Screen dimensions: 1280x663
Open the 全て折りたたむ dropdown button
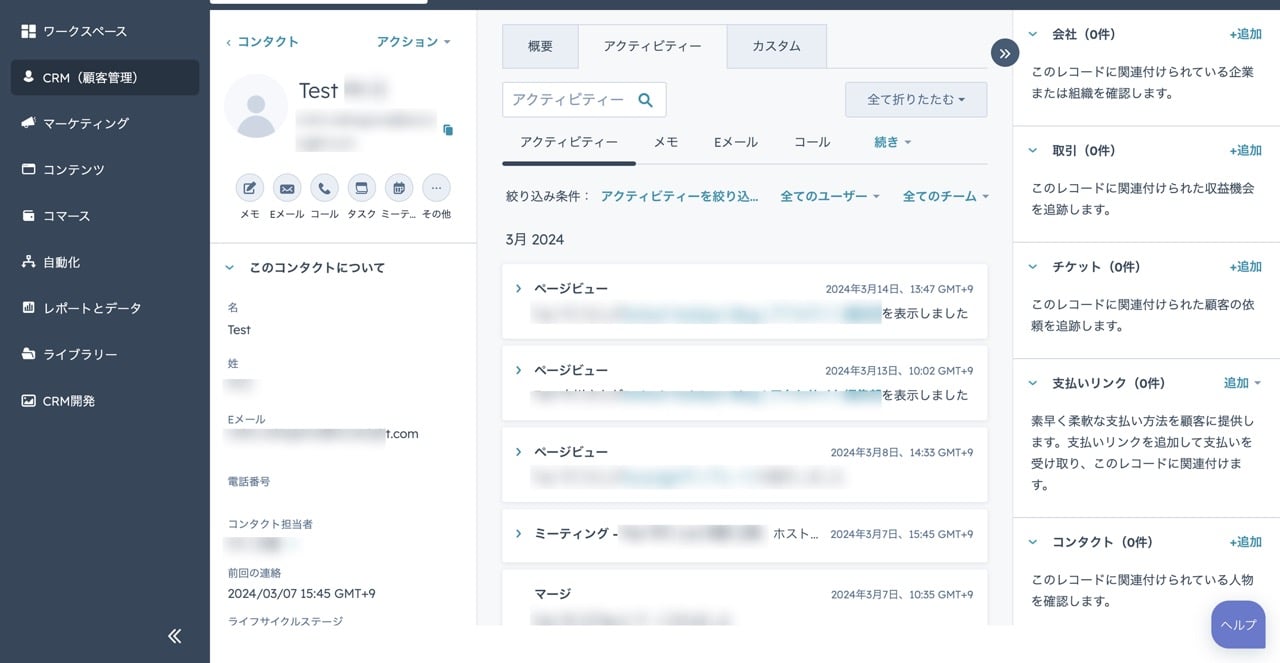point(916,100)
